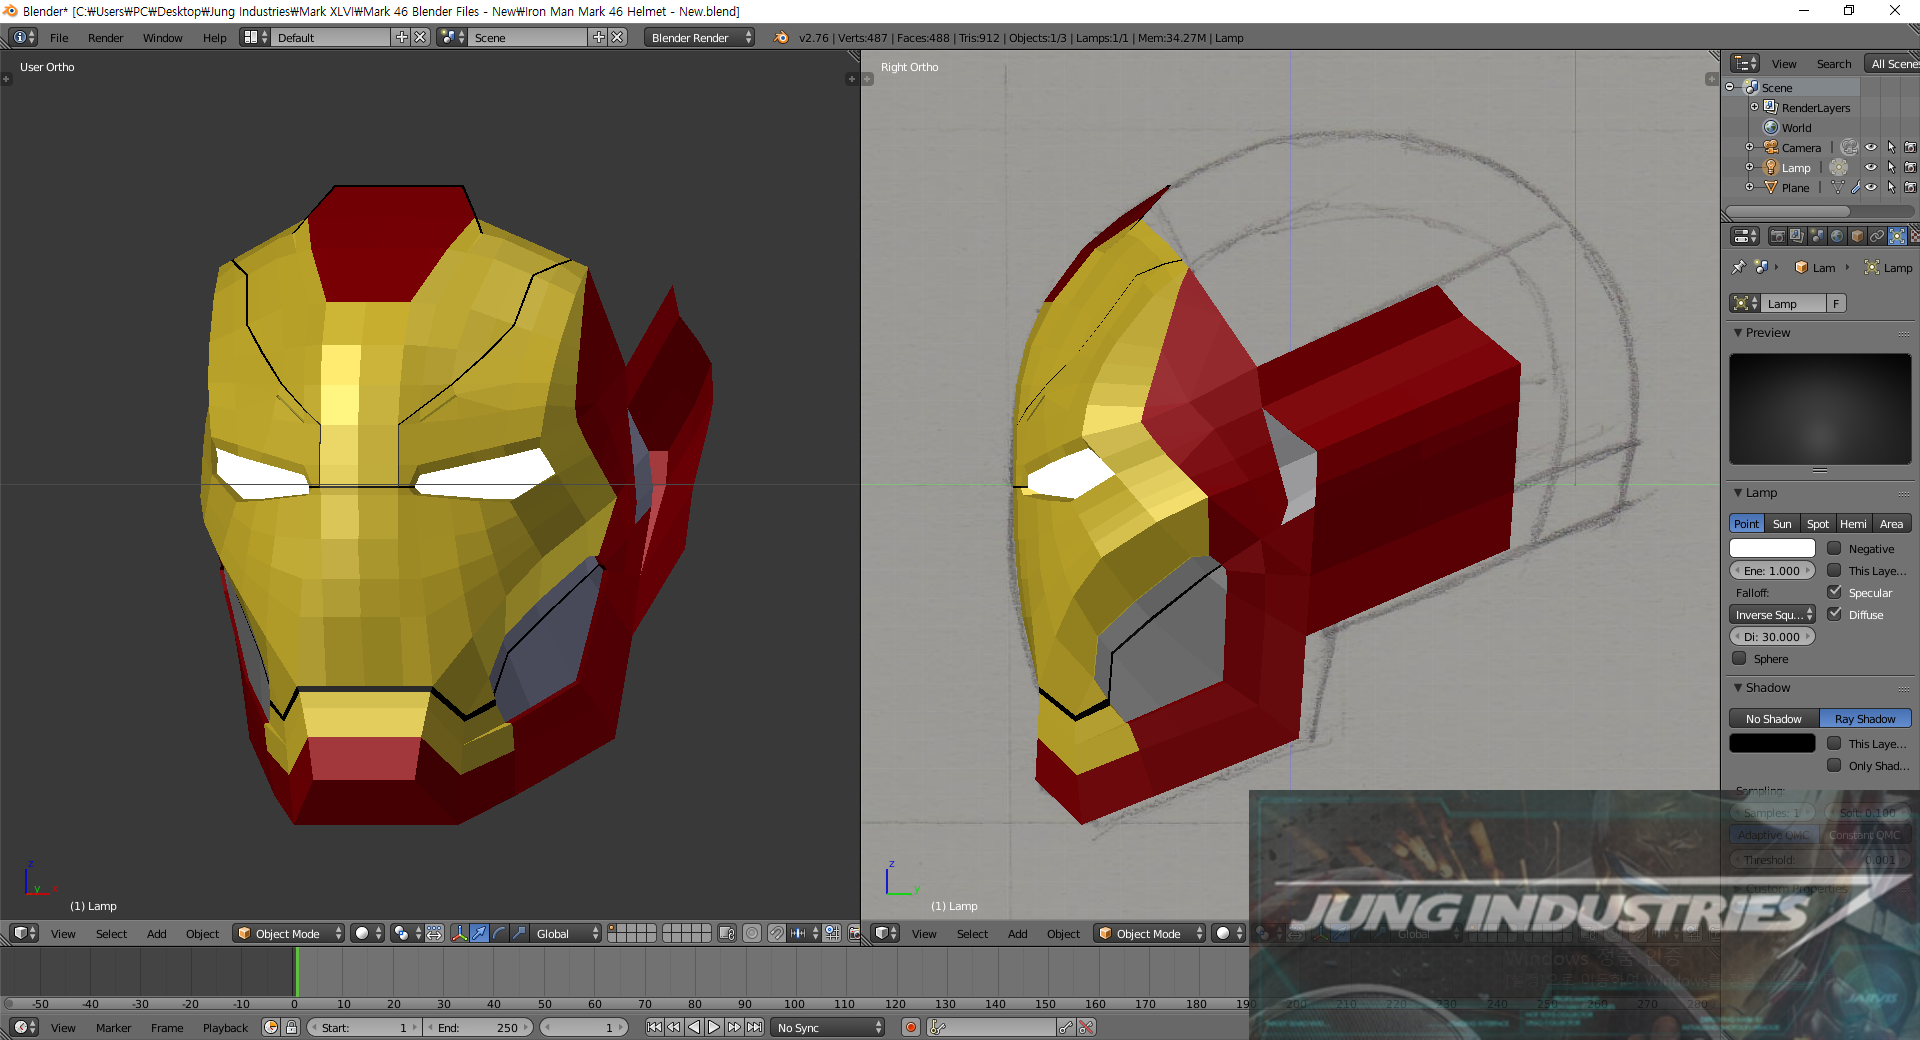
Task: Toggle the 3D manipulator widget in left viewport
Action: [x=459, y=933]
